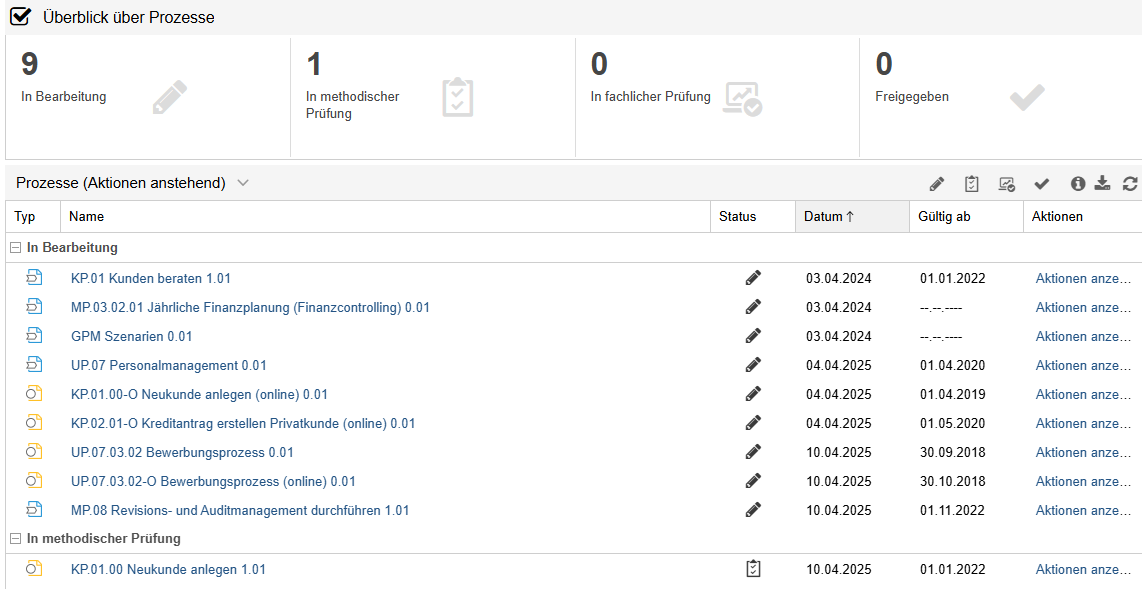This screenshot has width=1142, height=589.
Task: Click the pencil edit icon in toolbar
Action: click(x=936, y=184)
